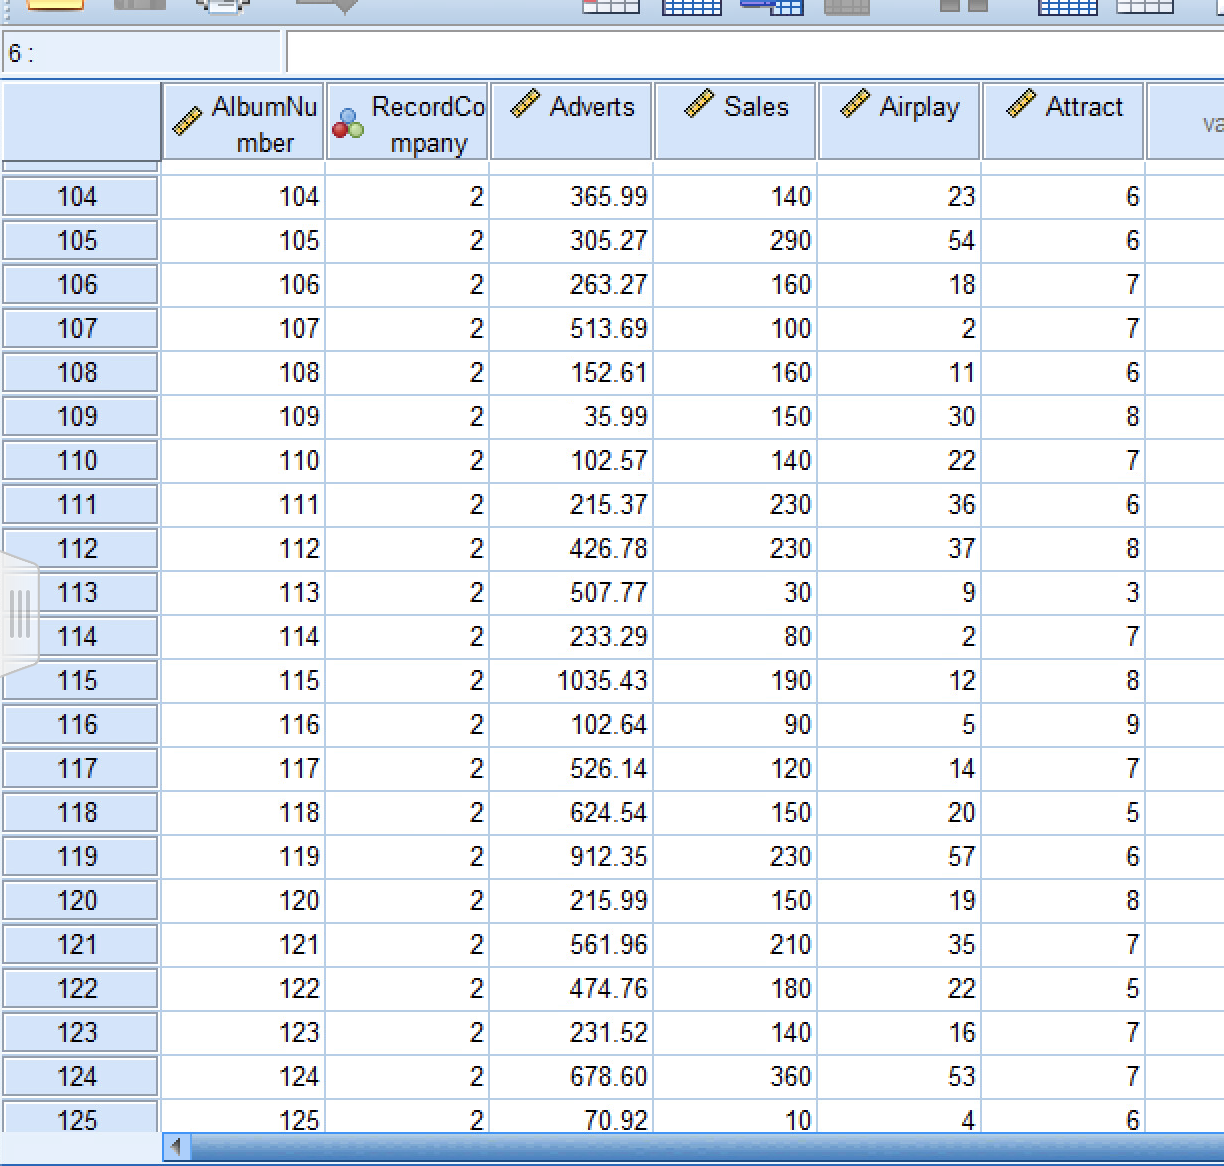Click Sales cell 210
Viewport: 1224px width, 1166px height.
[735, 944]
